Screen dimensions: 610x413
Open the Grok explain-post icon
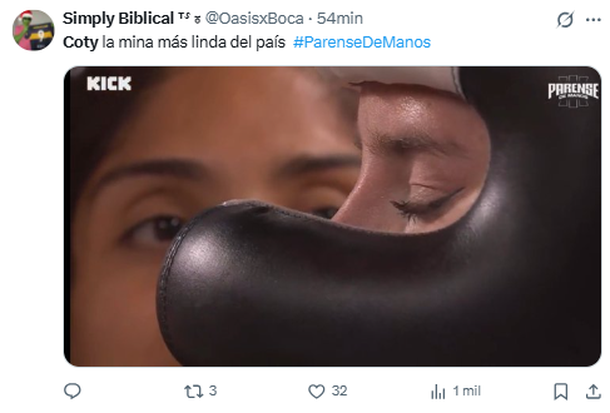[x=565, y=19]
